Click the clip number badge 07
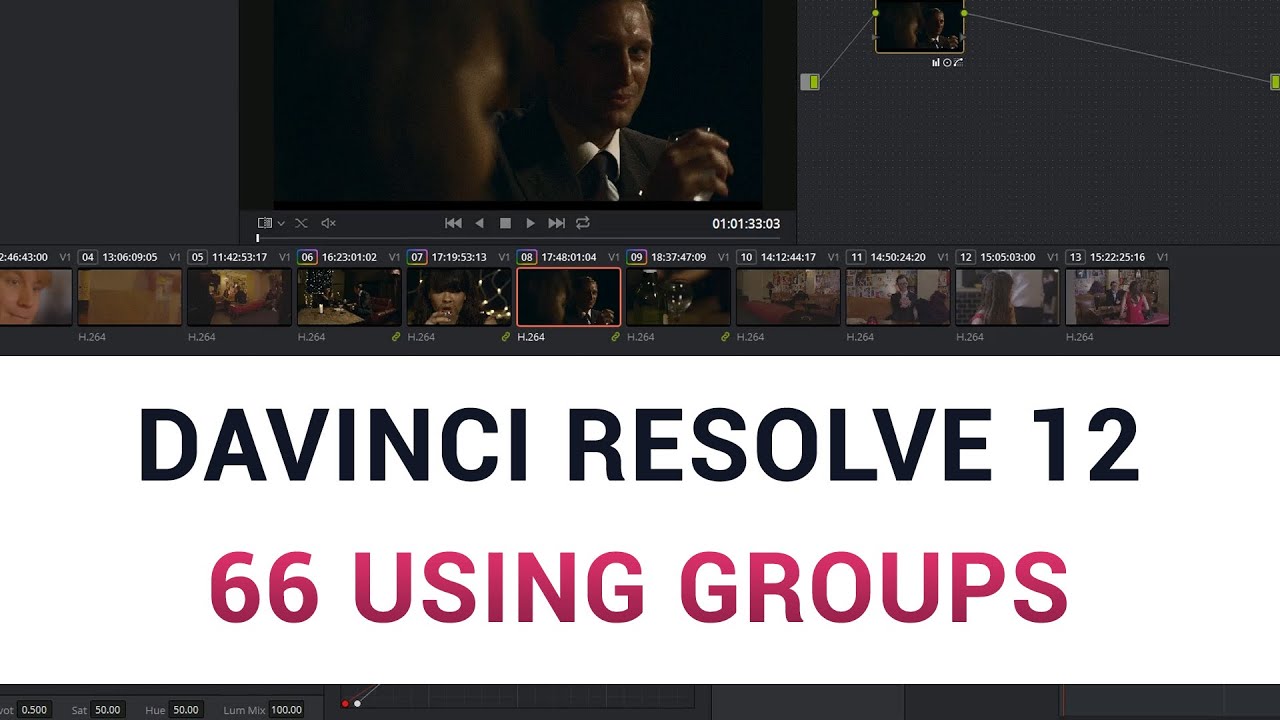 [417, 257]
